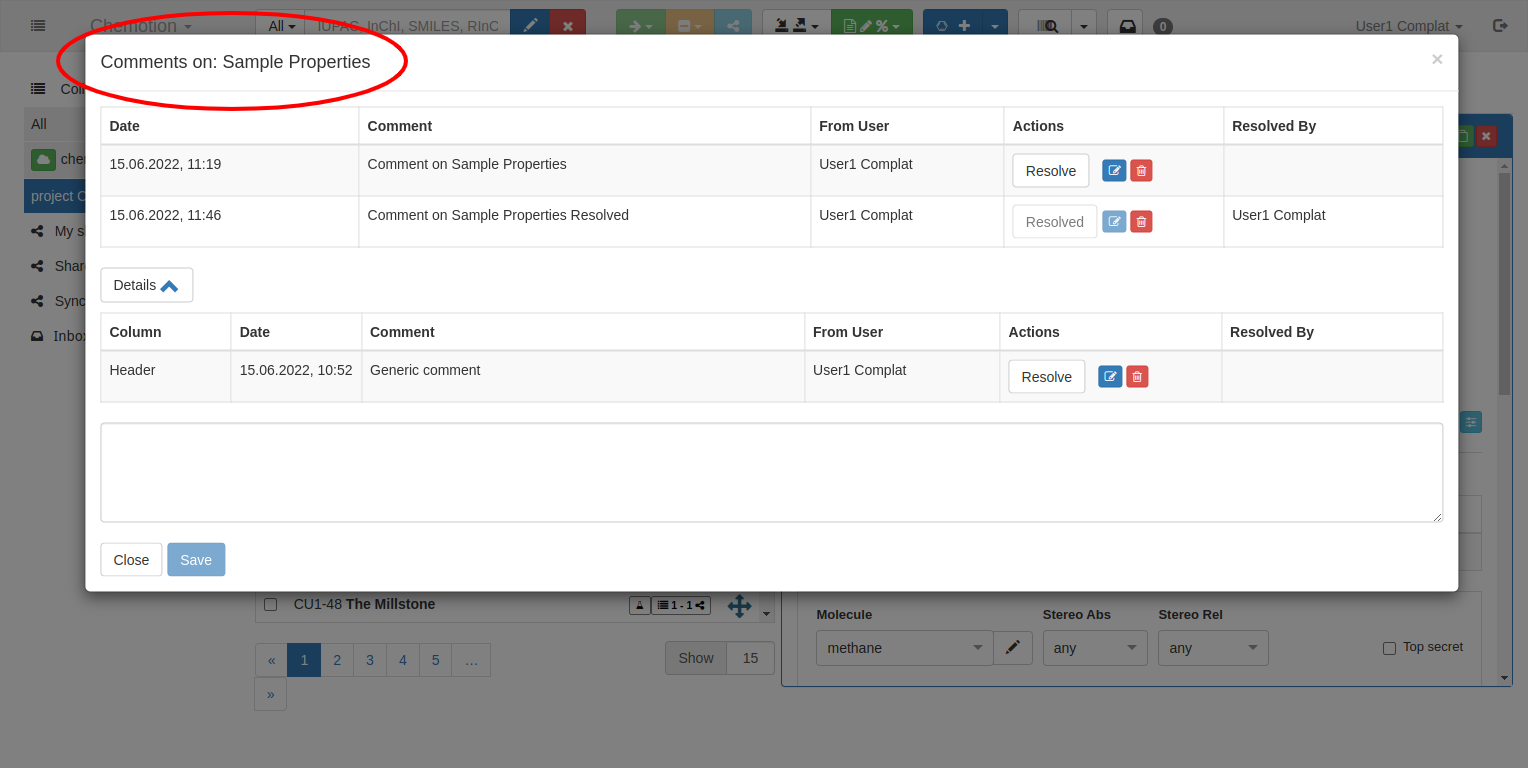1528x768 pixels.
Task: Click the hamburger menu icon in top navbar
Action: (x=37, y=26)
